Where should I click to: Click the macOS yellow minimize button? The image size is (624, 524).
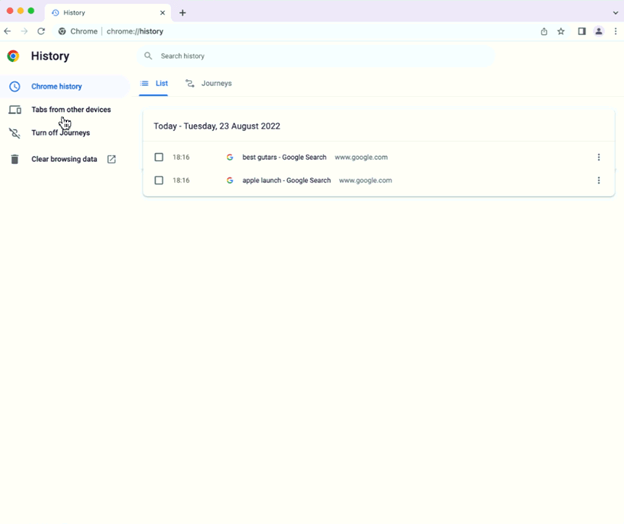click(x=20, y=11)
